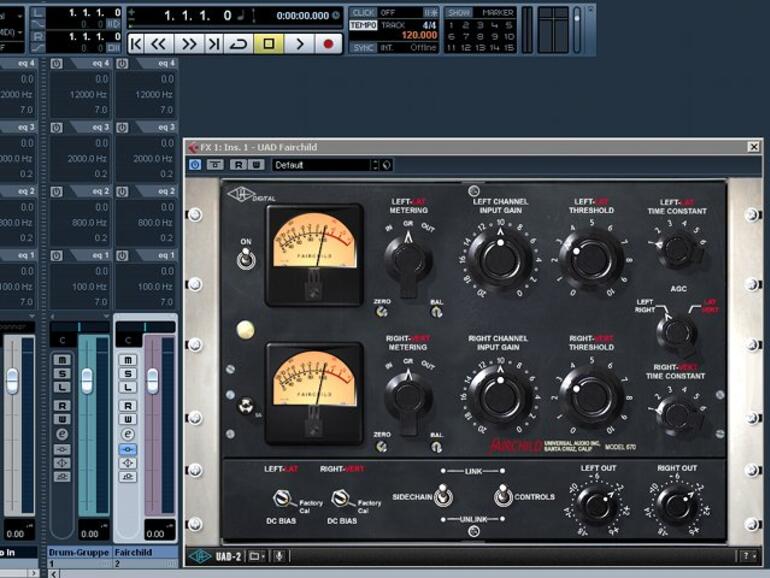Toggle the CONTROLS link switch
Image resolution: width=770 pixels, height=578 pixels.
tap(503, 497)
